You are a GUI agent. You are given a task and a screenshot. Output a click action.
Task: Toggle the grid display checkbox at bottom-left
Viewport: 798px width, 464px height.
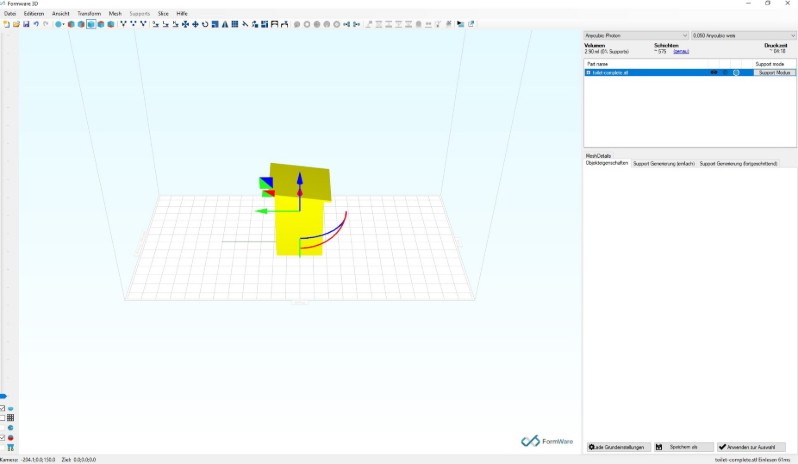(3, 418)
